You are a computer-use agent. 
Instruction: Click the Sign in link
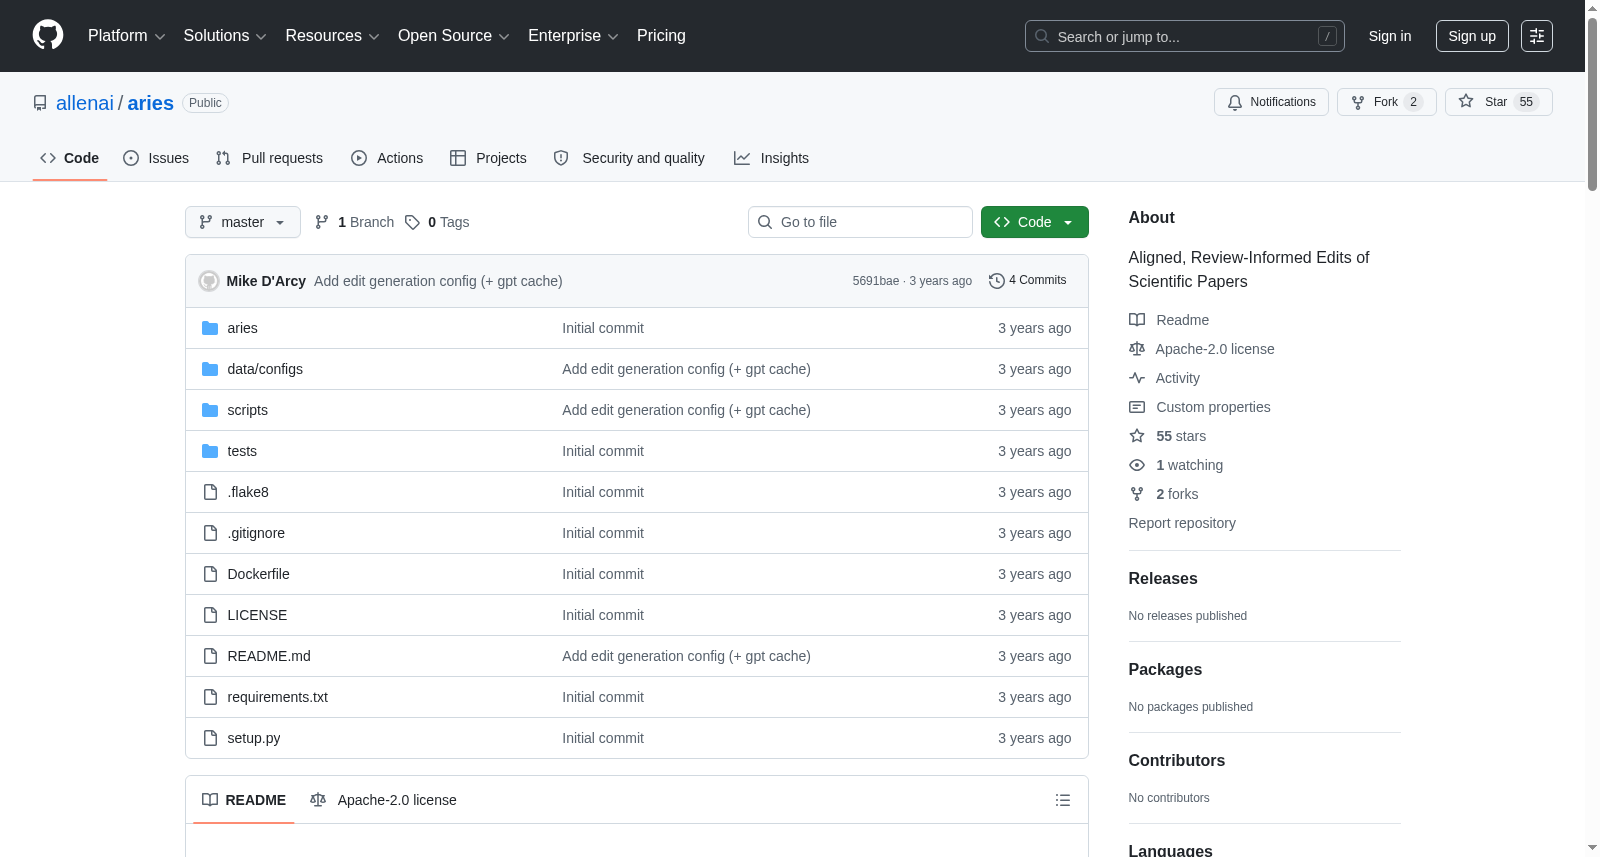[1390, 36]
